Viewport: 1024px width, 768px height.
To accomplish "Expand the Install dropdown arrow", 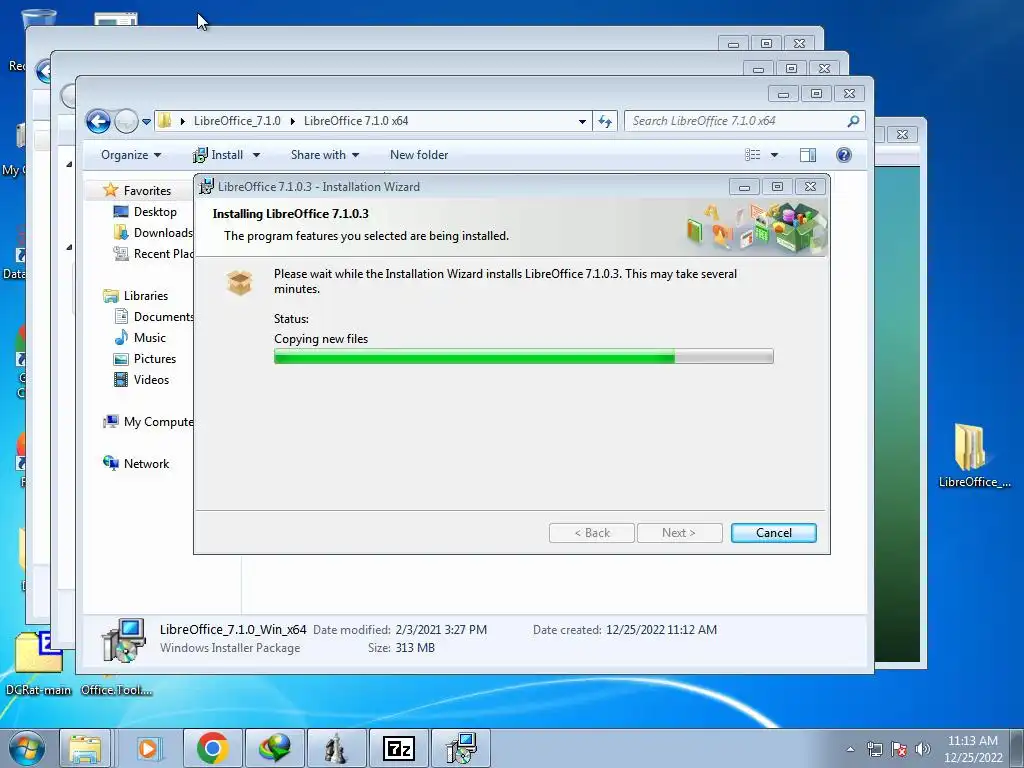I will [x=256, y=155].
